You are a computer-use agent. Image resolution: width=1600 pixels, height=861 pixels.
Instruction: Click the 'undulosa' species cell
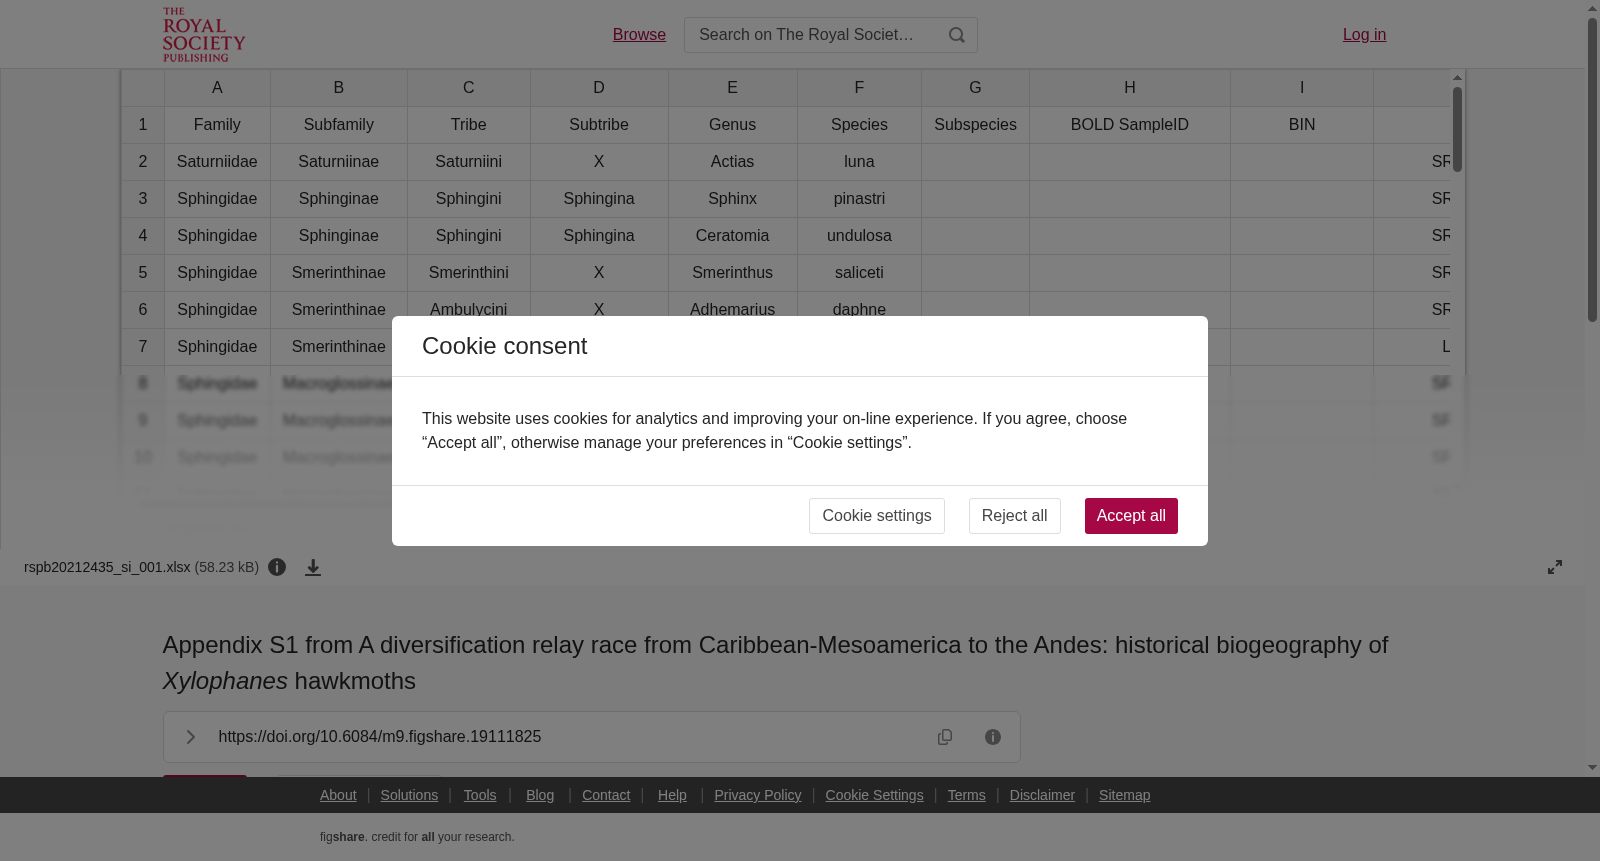[x=859, y=236]
